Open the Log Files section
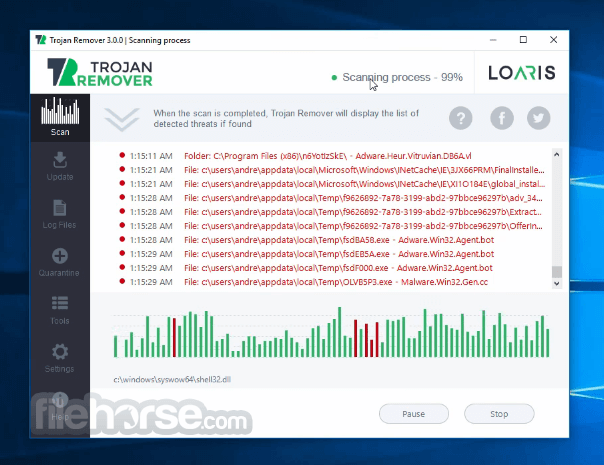The image size is (604, 465). (x=60, y=214)
